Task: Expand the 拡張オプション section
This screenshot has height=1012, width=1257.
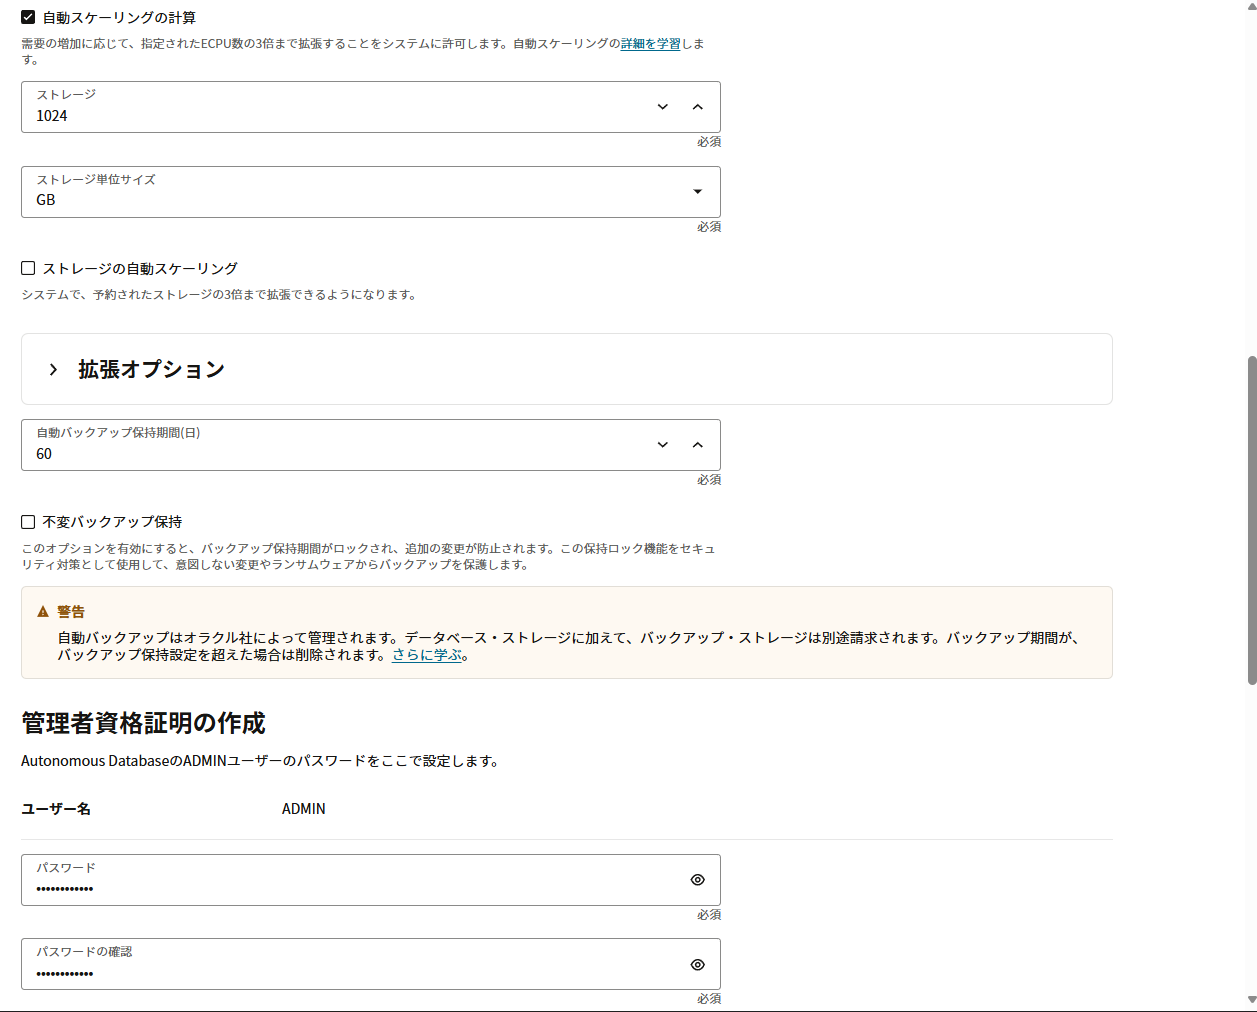Action: coord(151,369)
